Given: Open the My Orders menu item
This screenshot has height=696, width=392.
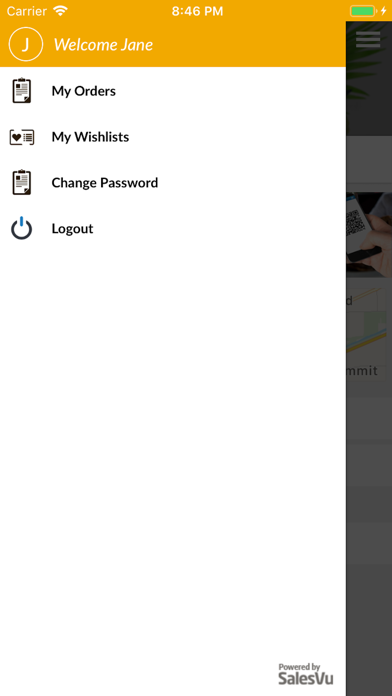Looking at the screenshot, I should (x=173, y=91).
